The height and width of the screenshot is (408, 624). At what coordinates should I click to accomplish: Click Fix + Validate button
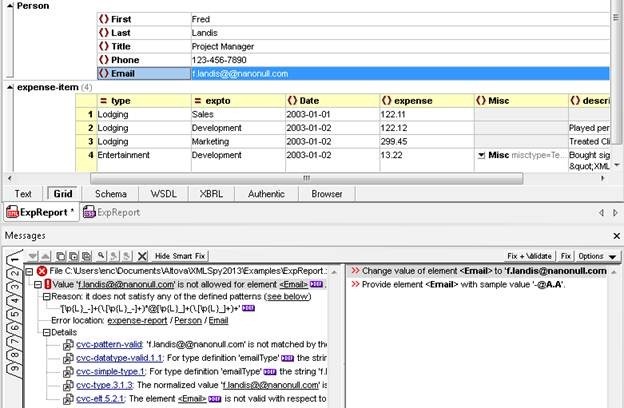(529, 256)
